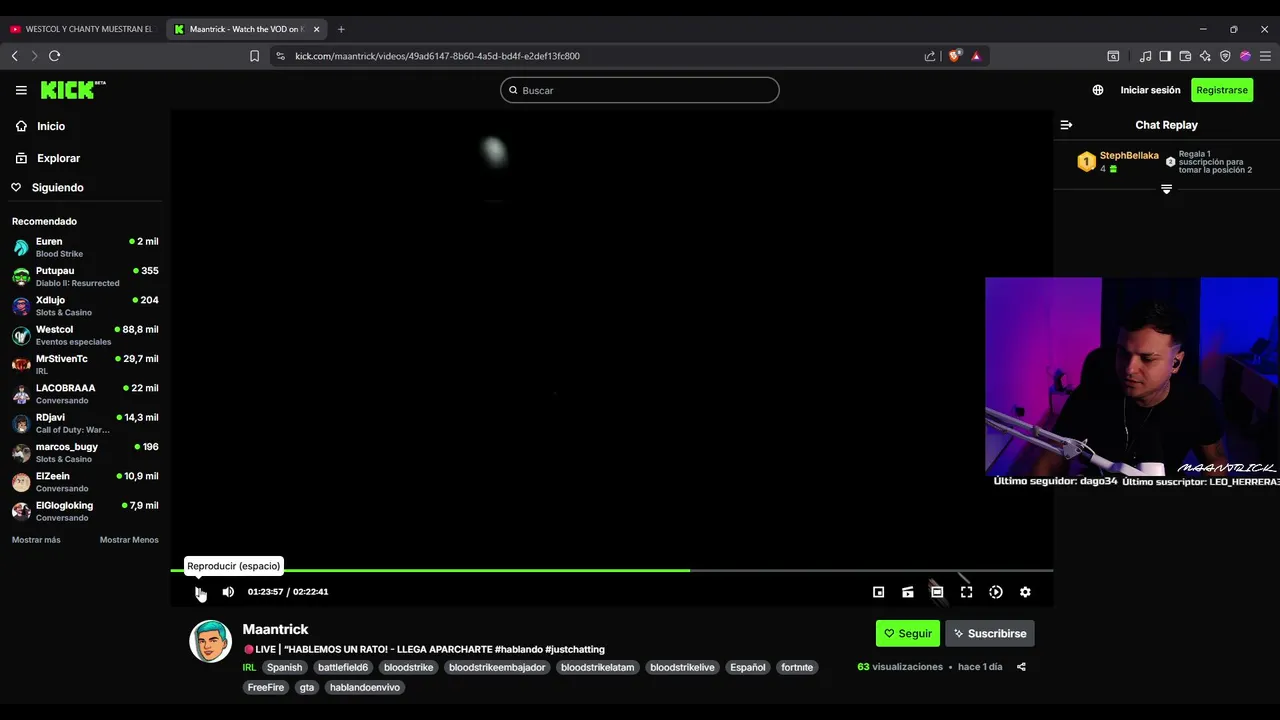Collapse the list with Mostrar Menos
The height and width of the screenshot is (720, 1280).
tap(129, 540)
